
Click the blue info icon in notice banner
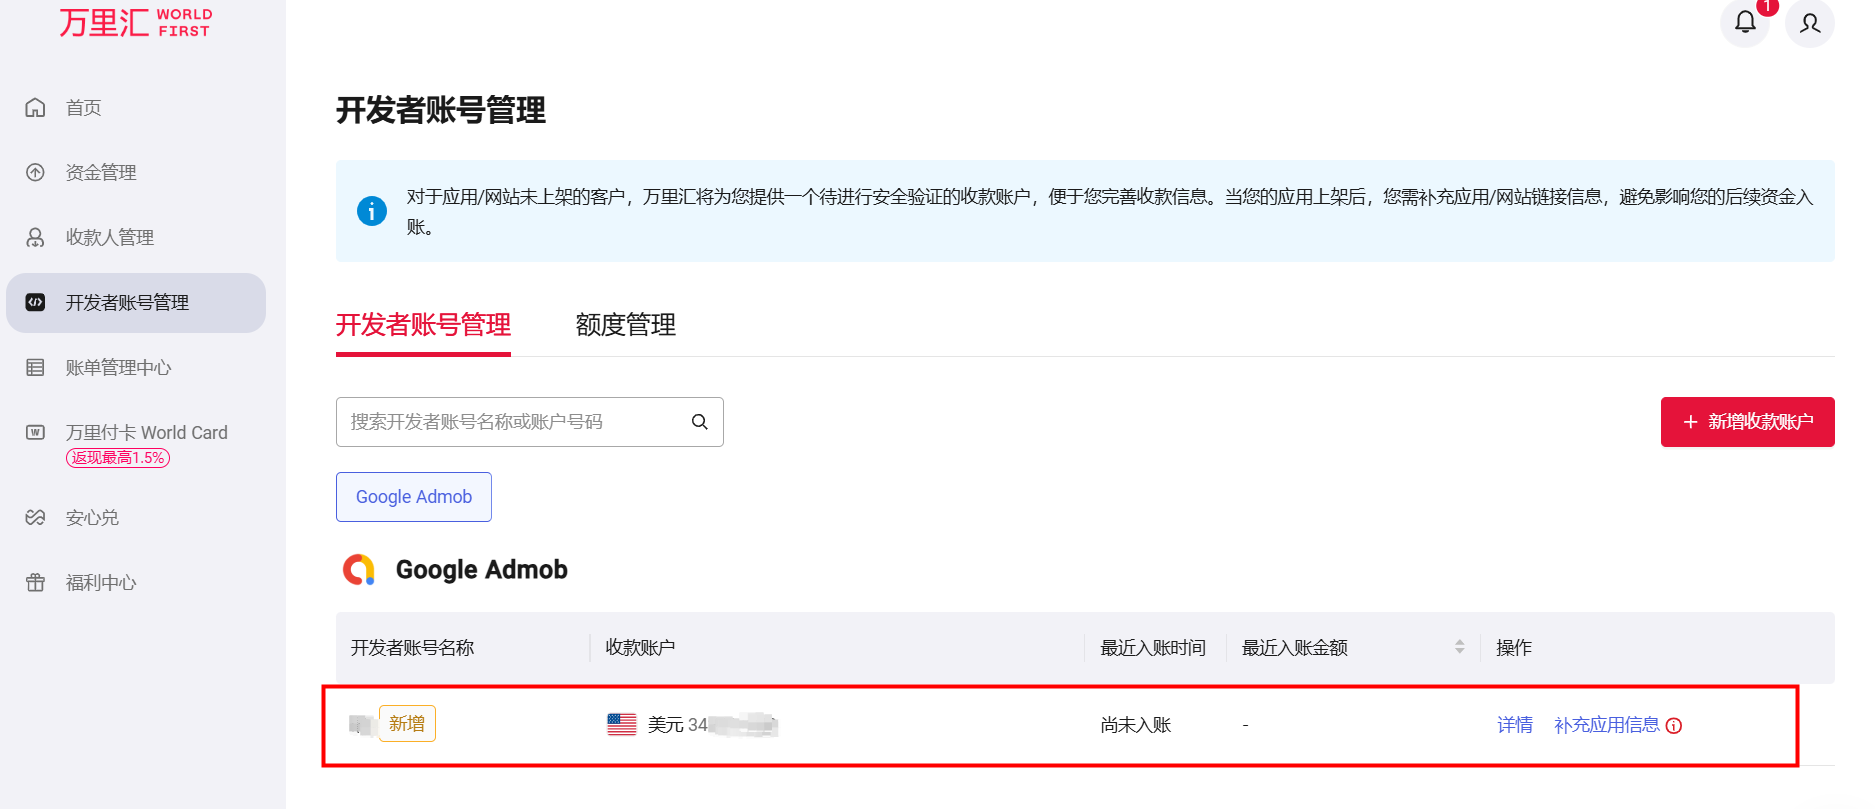[372, 211]
